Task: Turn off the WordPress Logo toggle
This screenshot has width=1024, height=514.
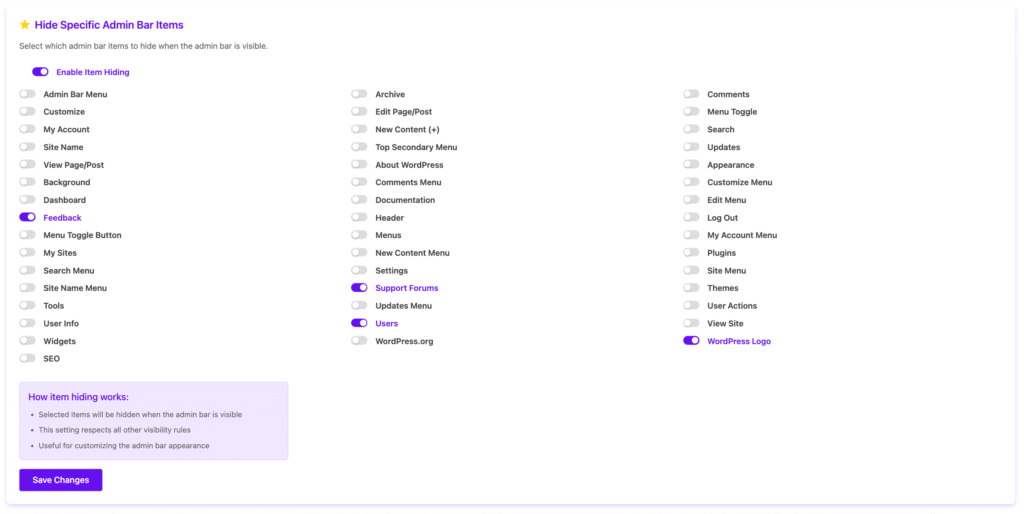Action: pyautogui.click(x=692, y=341)
